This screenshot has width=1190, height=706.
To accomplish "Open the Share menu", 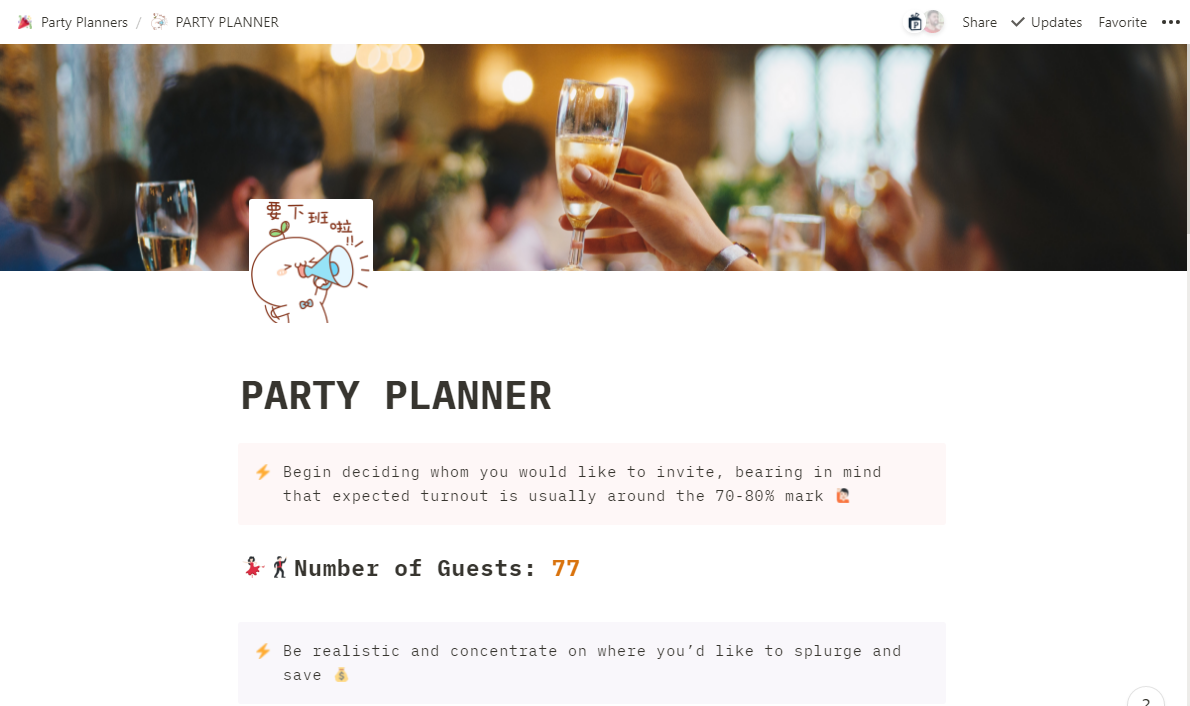I will pyautogui.click(x=979, y=22).
